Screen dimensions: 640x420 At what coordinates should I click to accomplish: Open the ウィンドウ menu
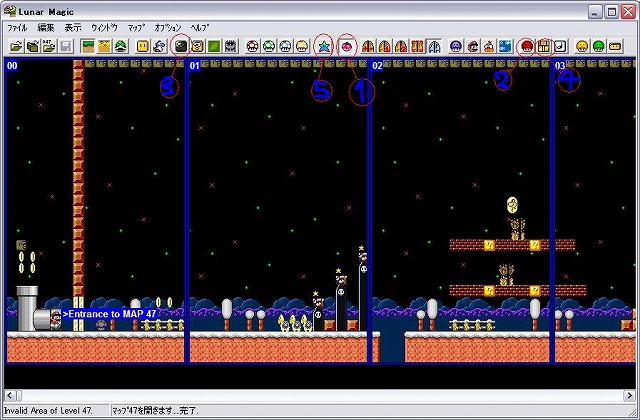coord(104,28)
